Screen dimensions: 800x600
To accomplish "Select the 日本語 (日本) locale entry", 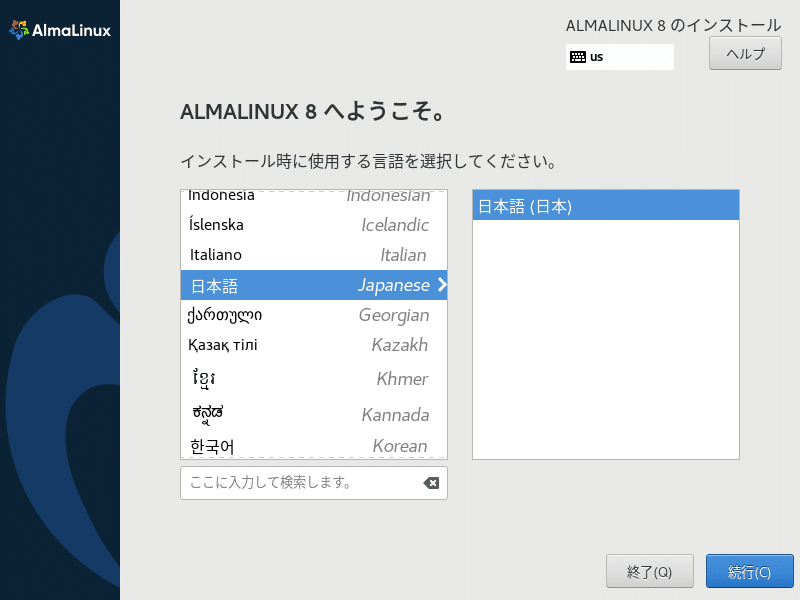I will pos(606,206).
